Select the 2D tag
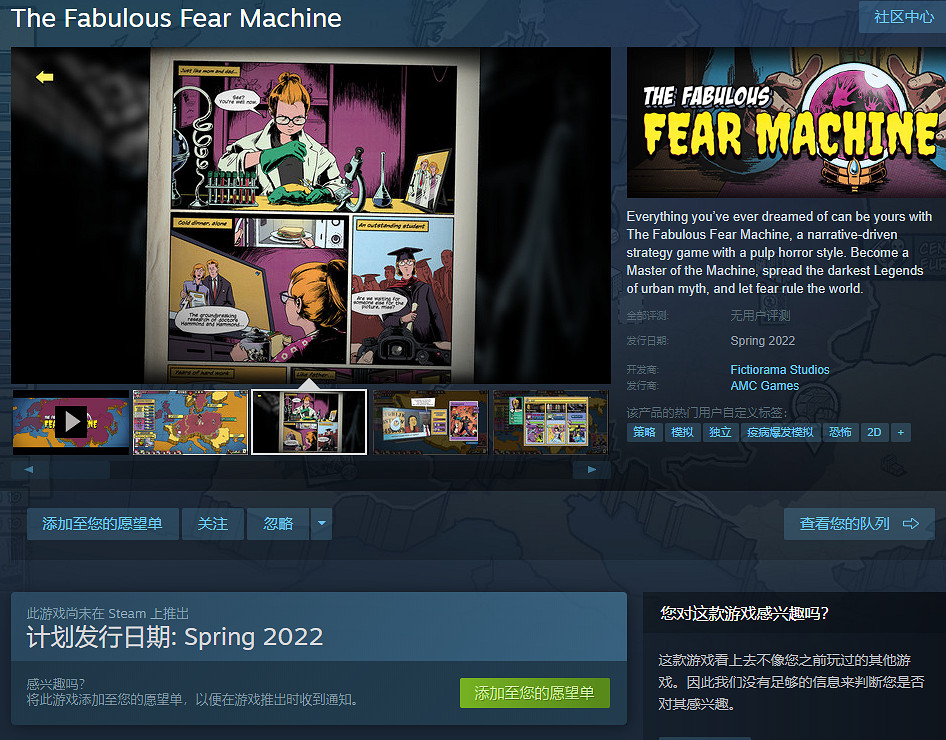This screenshot has height=740, width=946. coord(874,432)
